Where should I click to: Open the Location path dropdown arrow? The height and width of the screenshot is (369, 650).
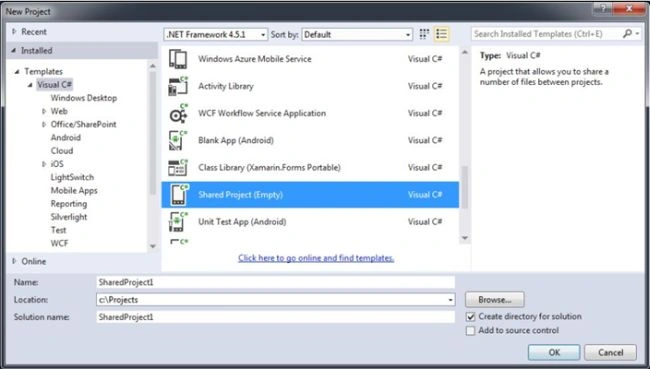click(x=450, y=300)
